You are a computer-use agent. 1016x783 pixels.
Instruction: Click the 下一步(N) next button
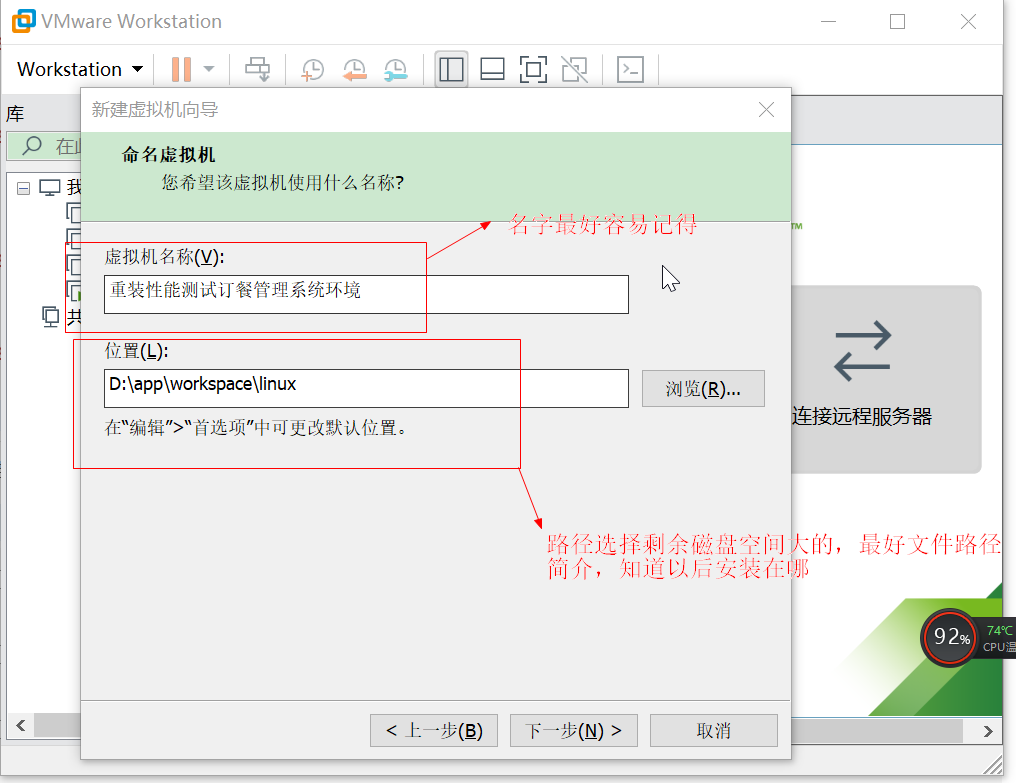[573, 730]
